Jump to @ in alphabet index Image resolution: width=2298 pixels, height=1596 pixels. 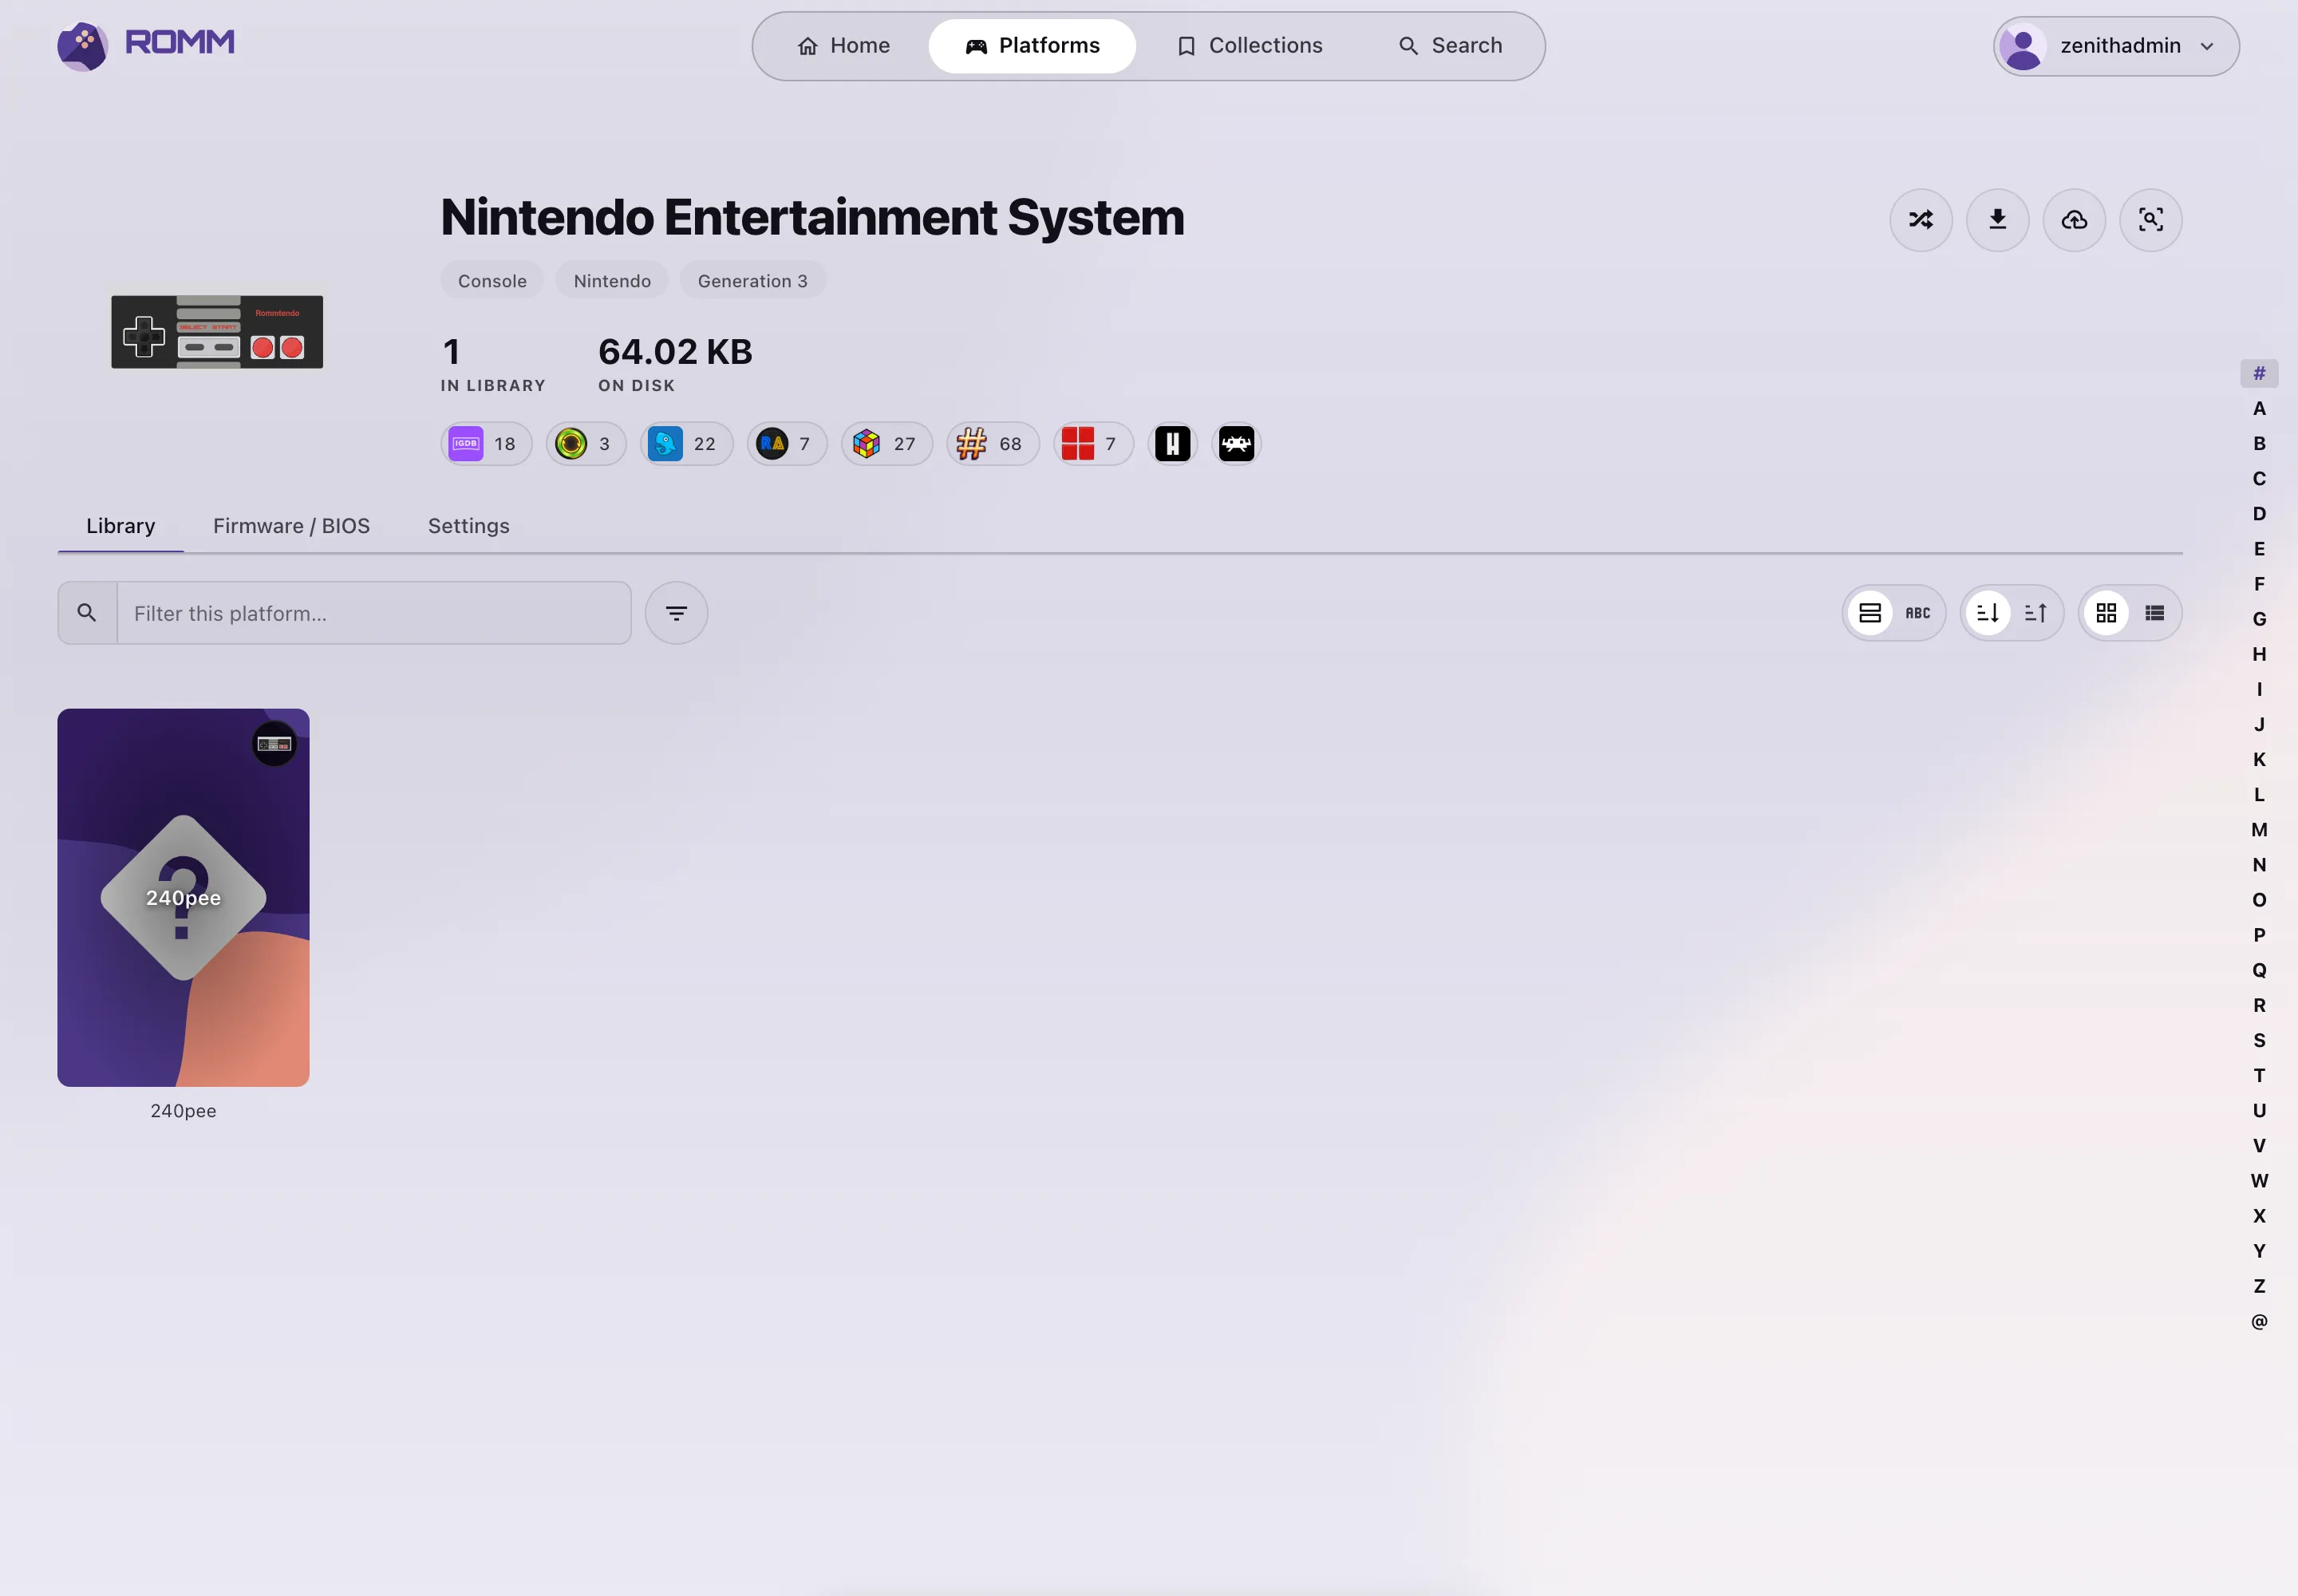click(x=2259, y=1321)
